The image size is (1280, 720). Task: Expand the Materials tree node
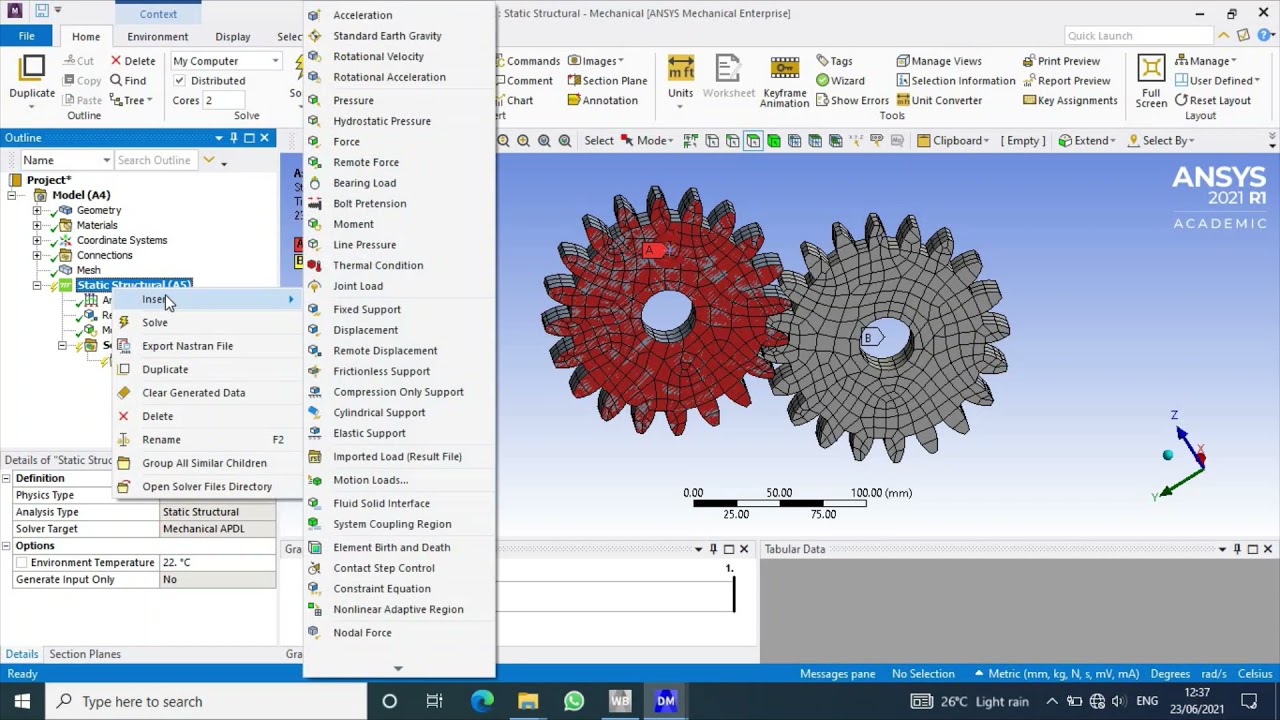[37, 225]
